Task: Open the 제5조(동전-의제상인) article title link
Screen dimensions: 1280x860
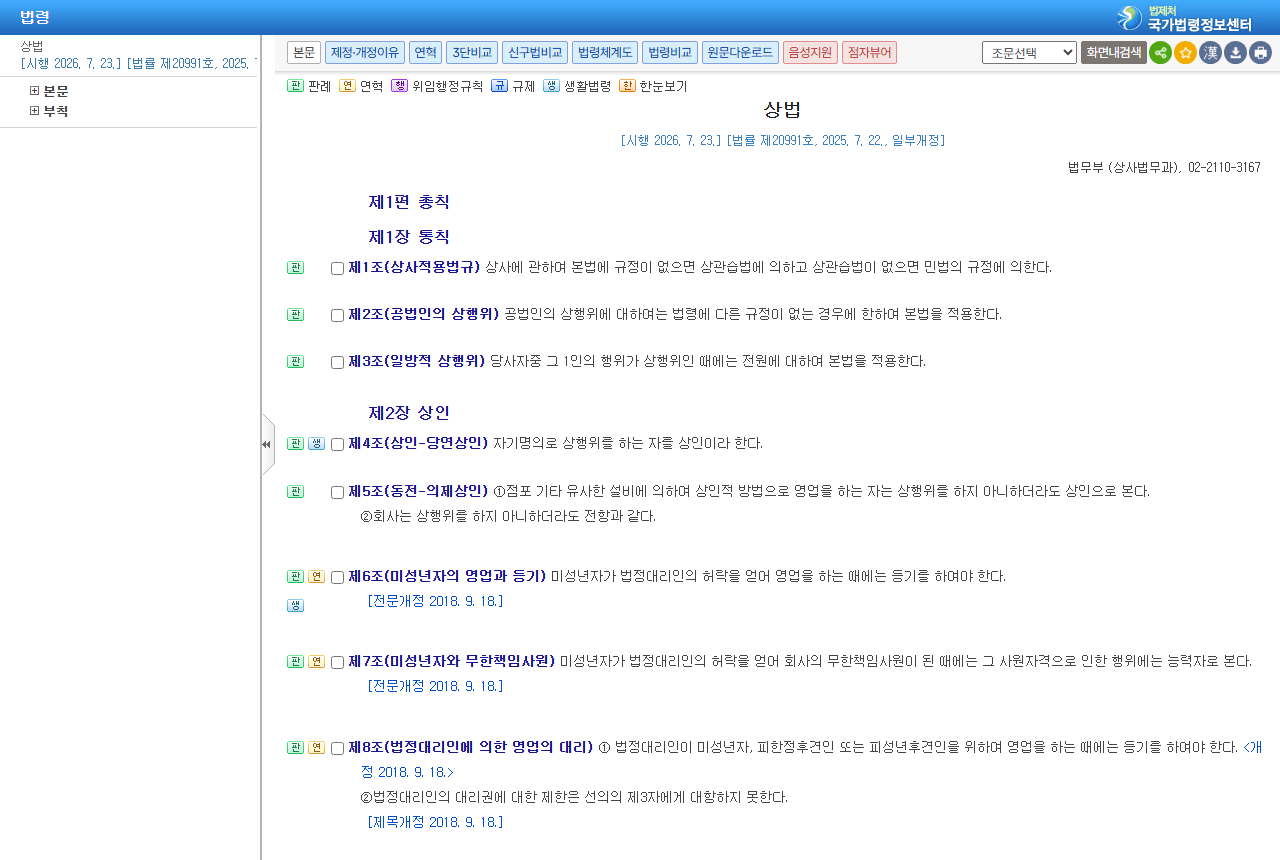Action: pyautogui.click(x=418, y=491)
